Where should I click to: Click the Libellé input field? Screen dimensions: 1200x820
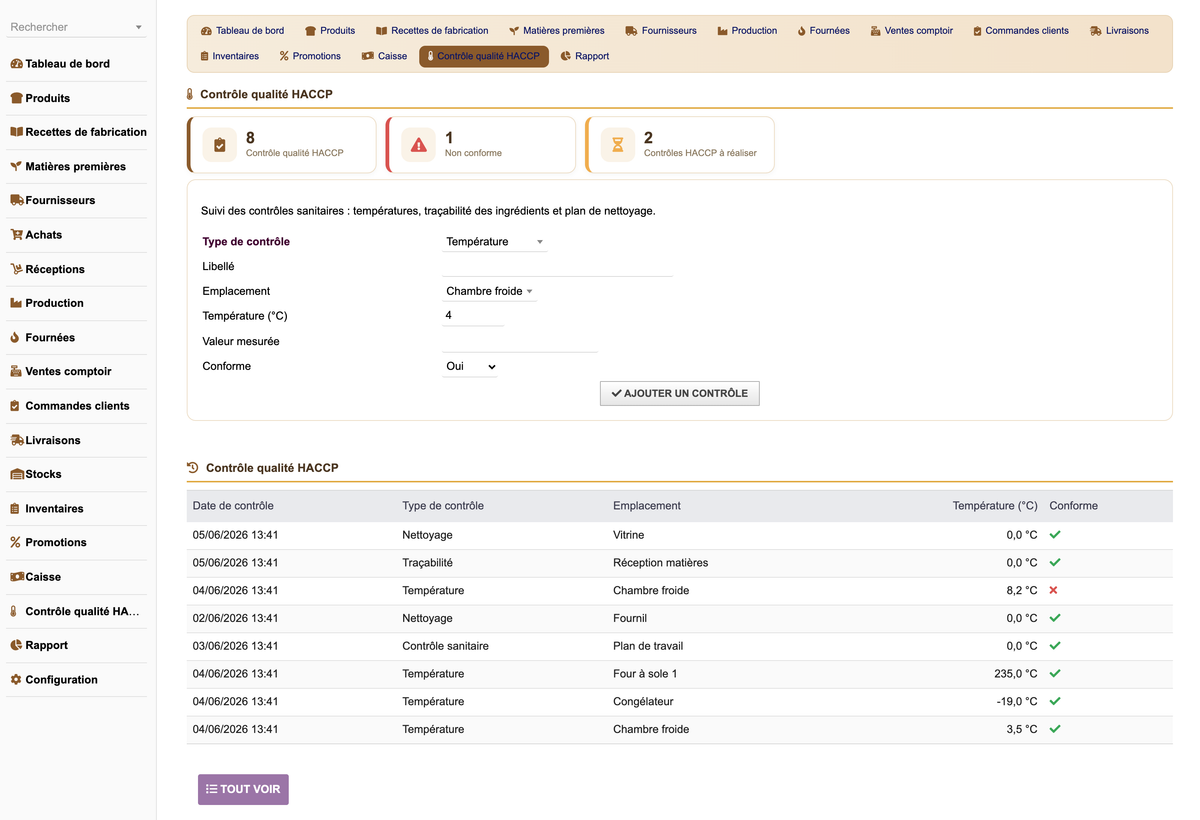[x=558, y=267]
